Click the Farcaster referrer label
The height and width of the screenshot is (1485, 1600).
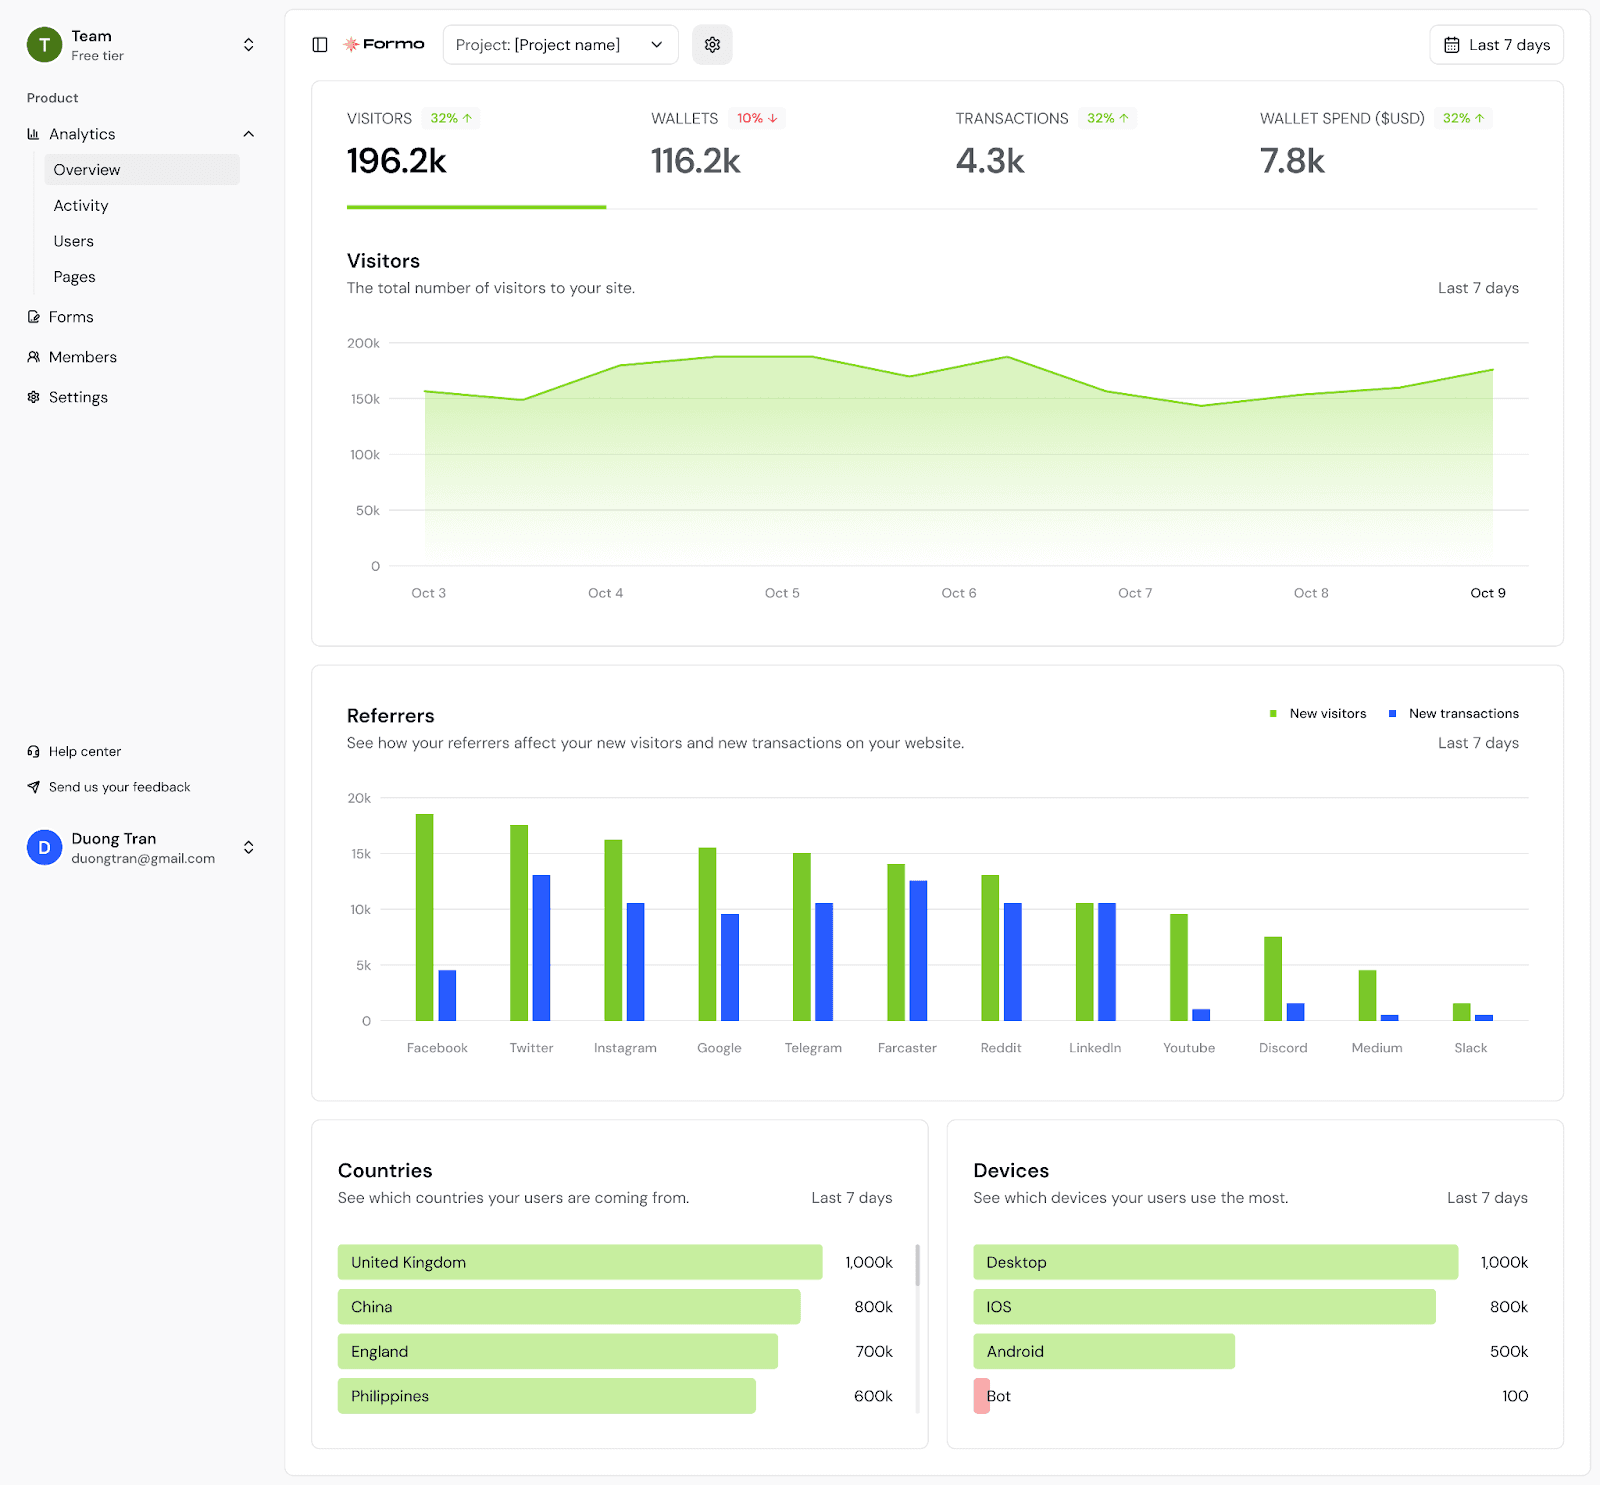(x=907, y=1048)
